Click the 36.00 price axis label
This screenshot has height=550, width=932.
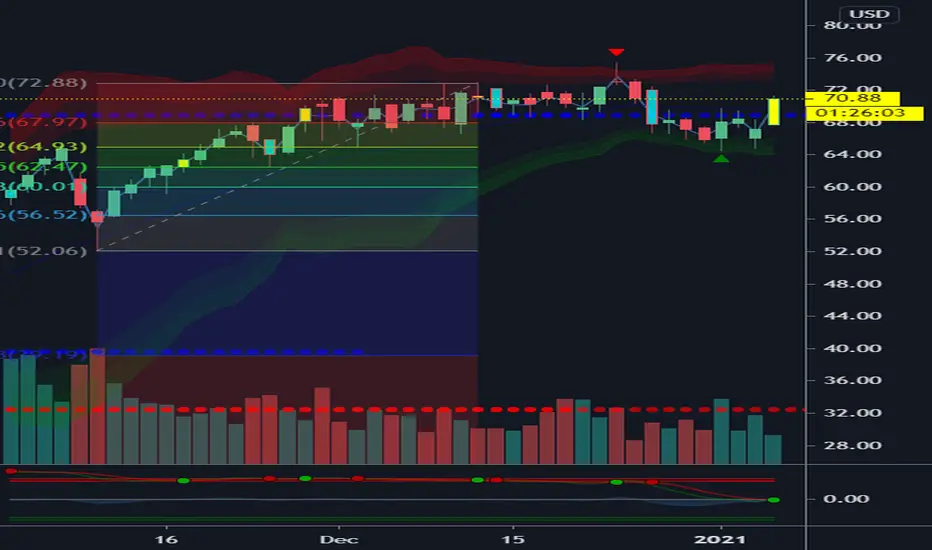click(852, 381)
